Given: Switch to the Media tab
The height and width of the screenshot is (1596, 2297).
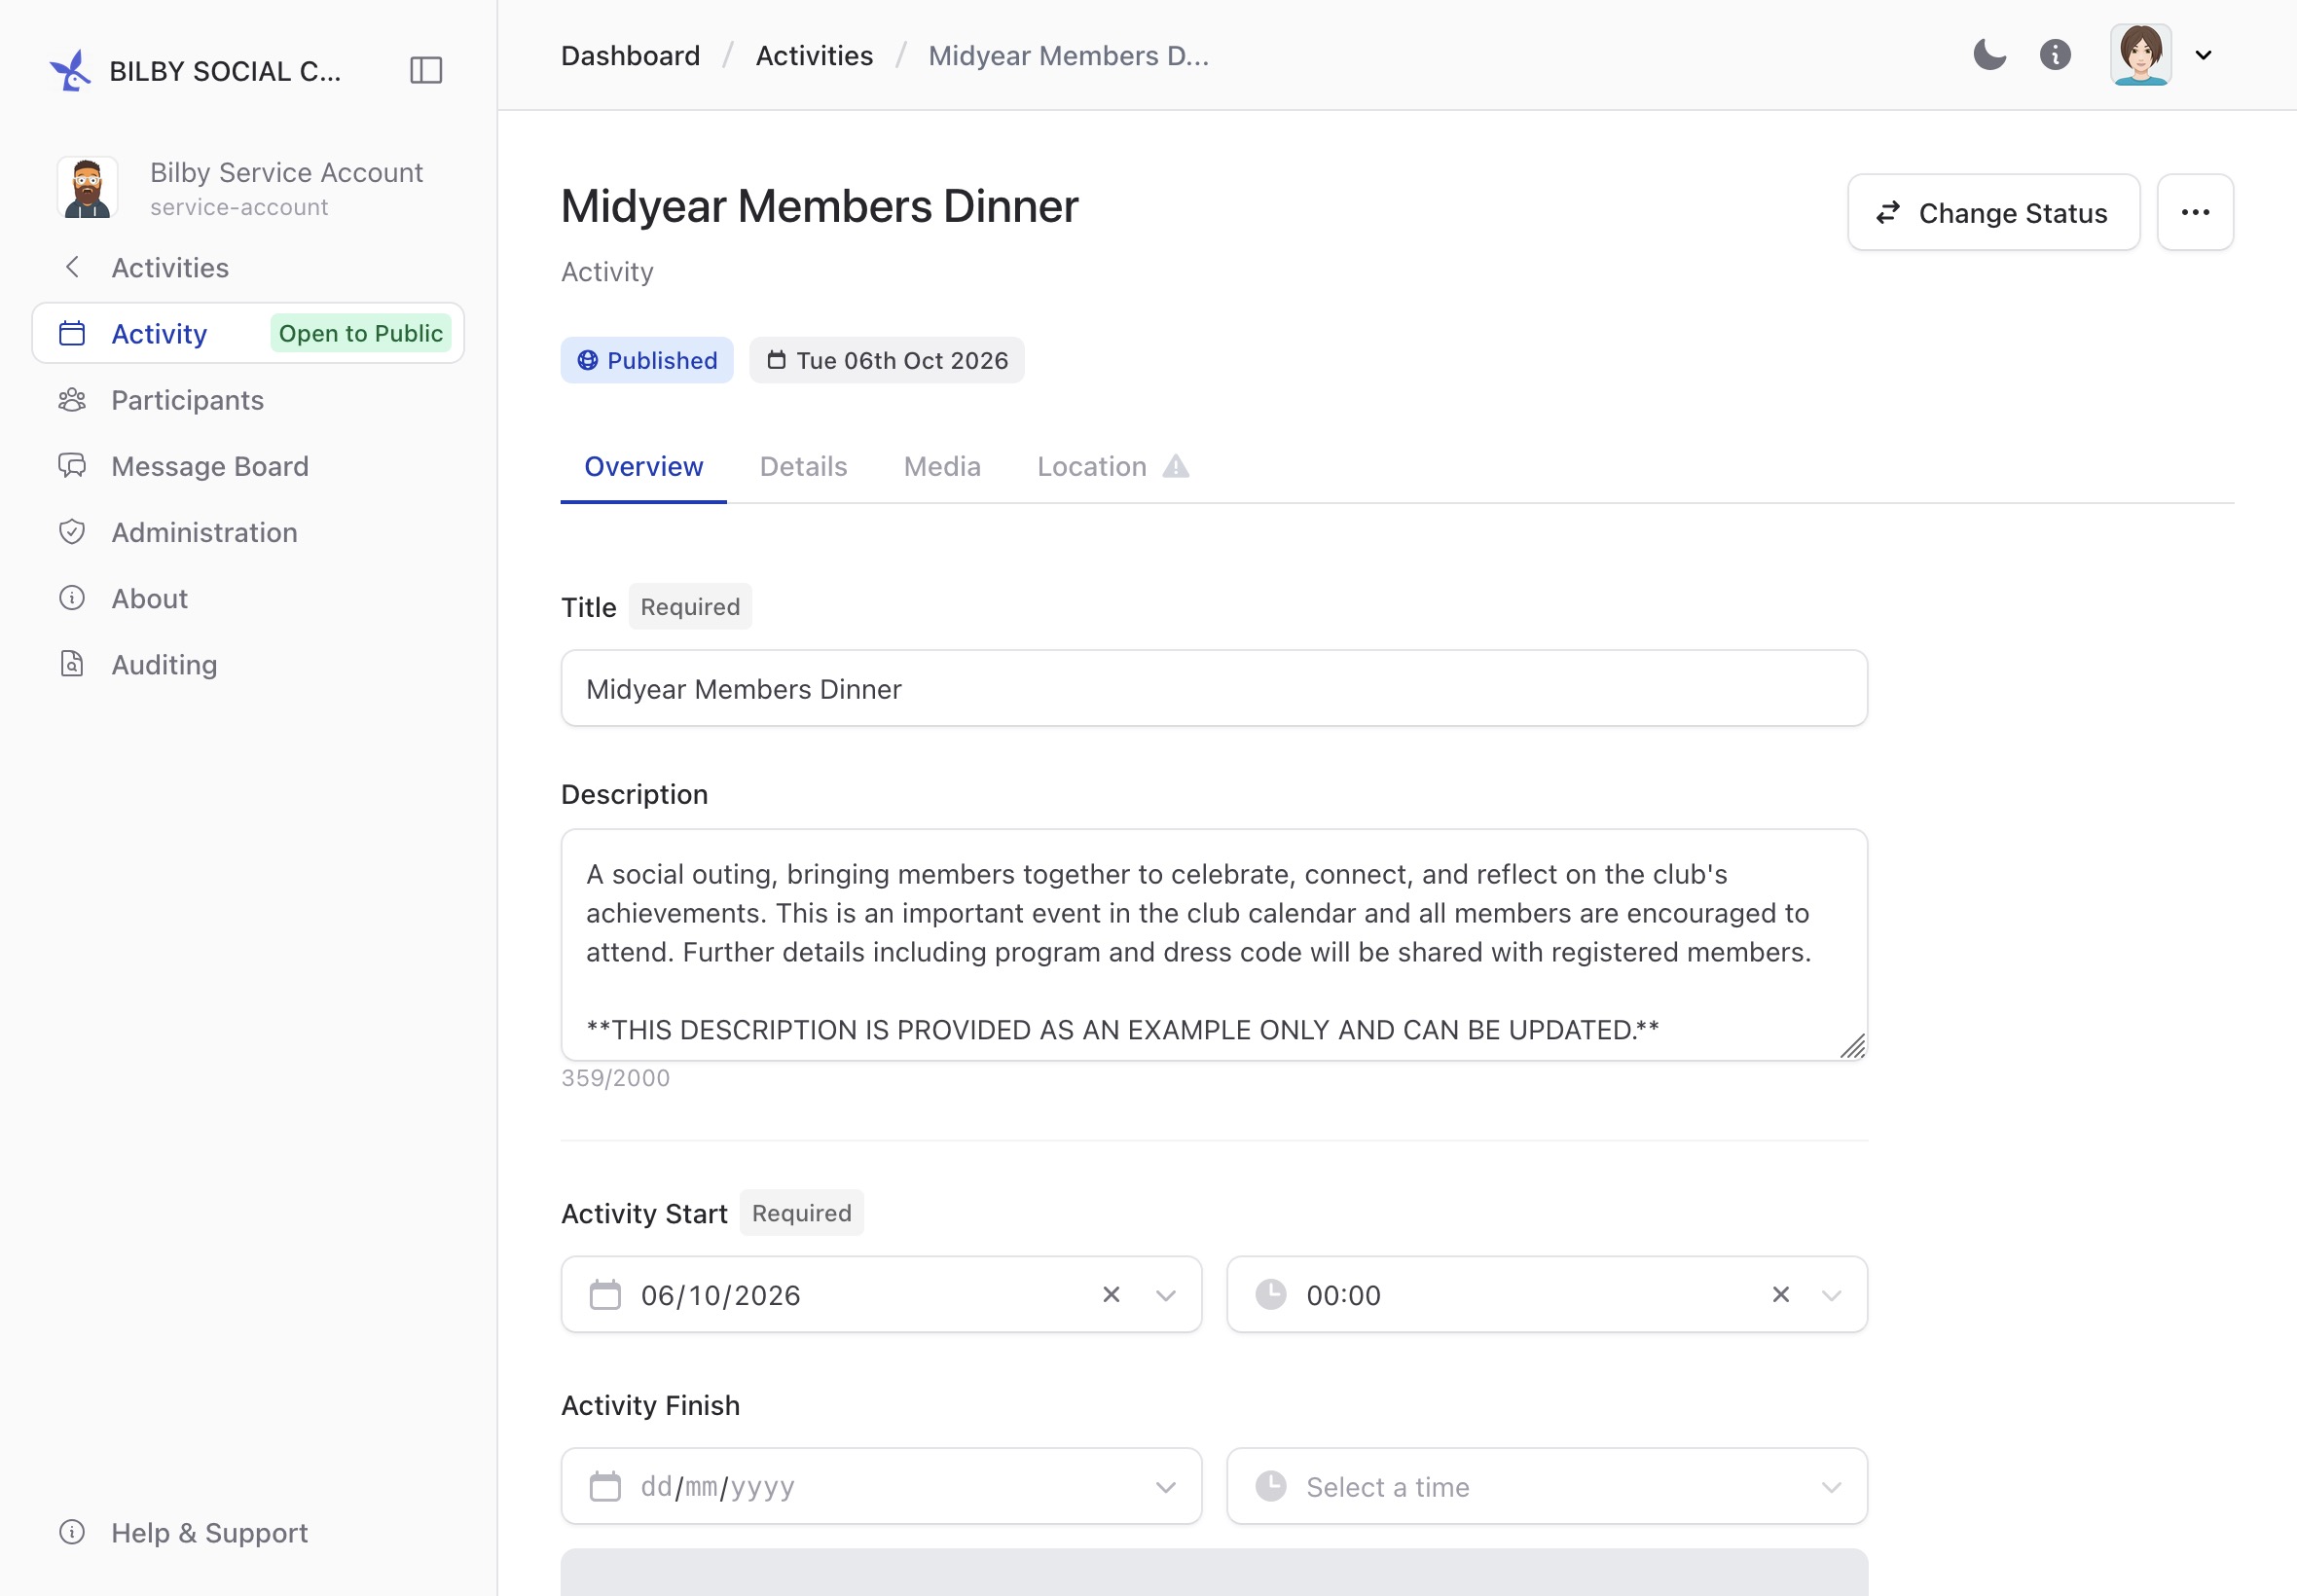Looking at the screenshot, I should pyautogui.click(x=942, y=466).
